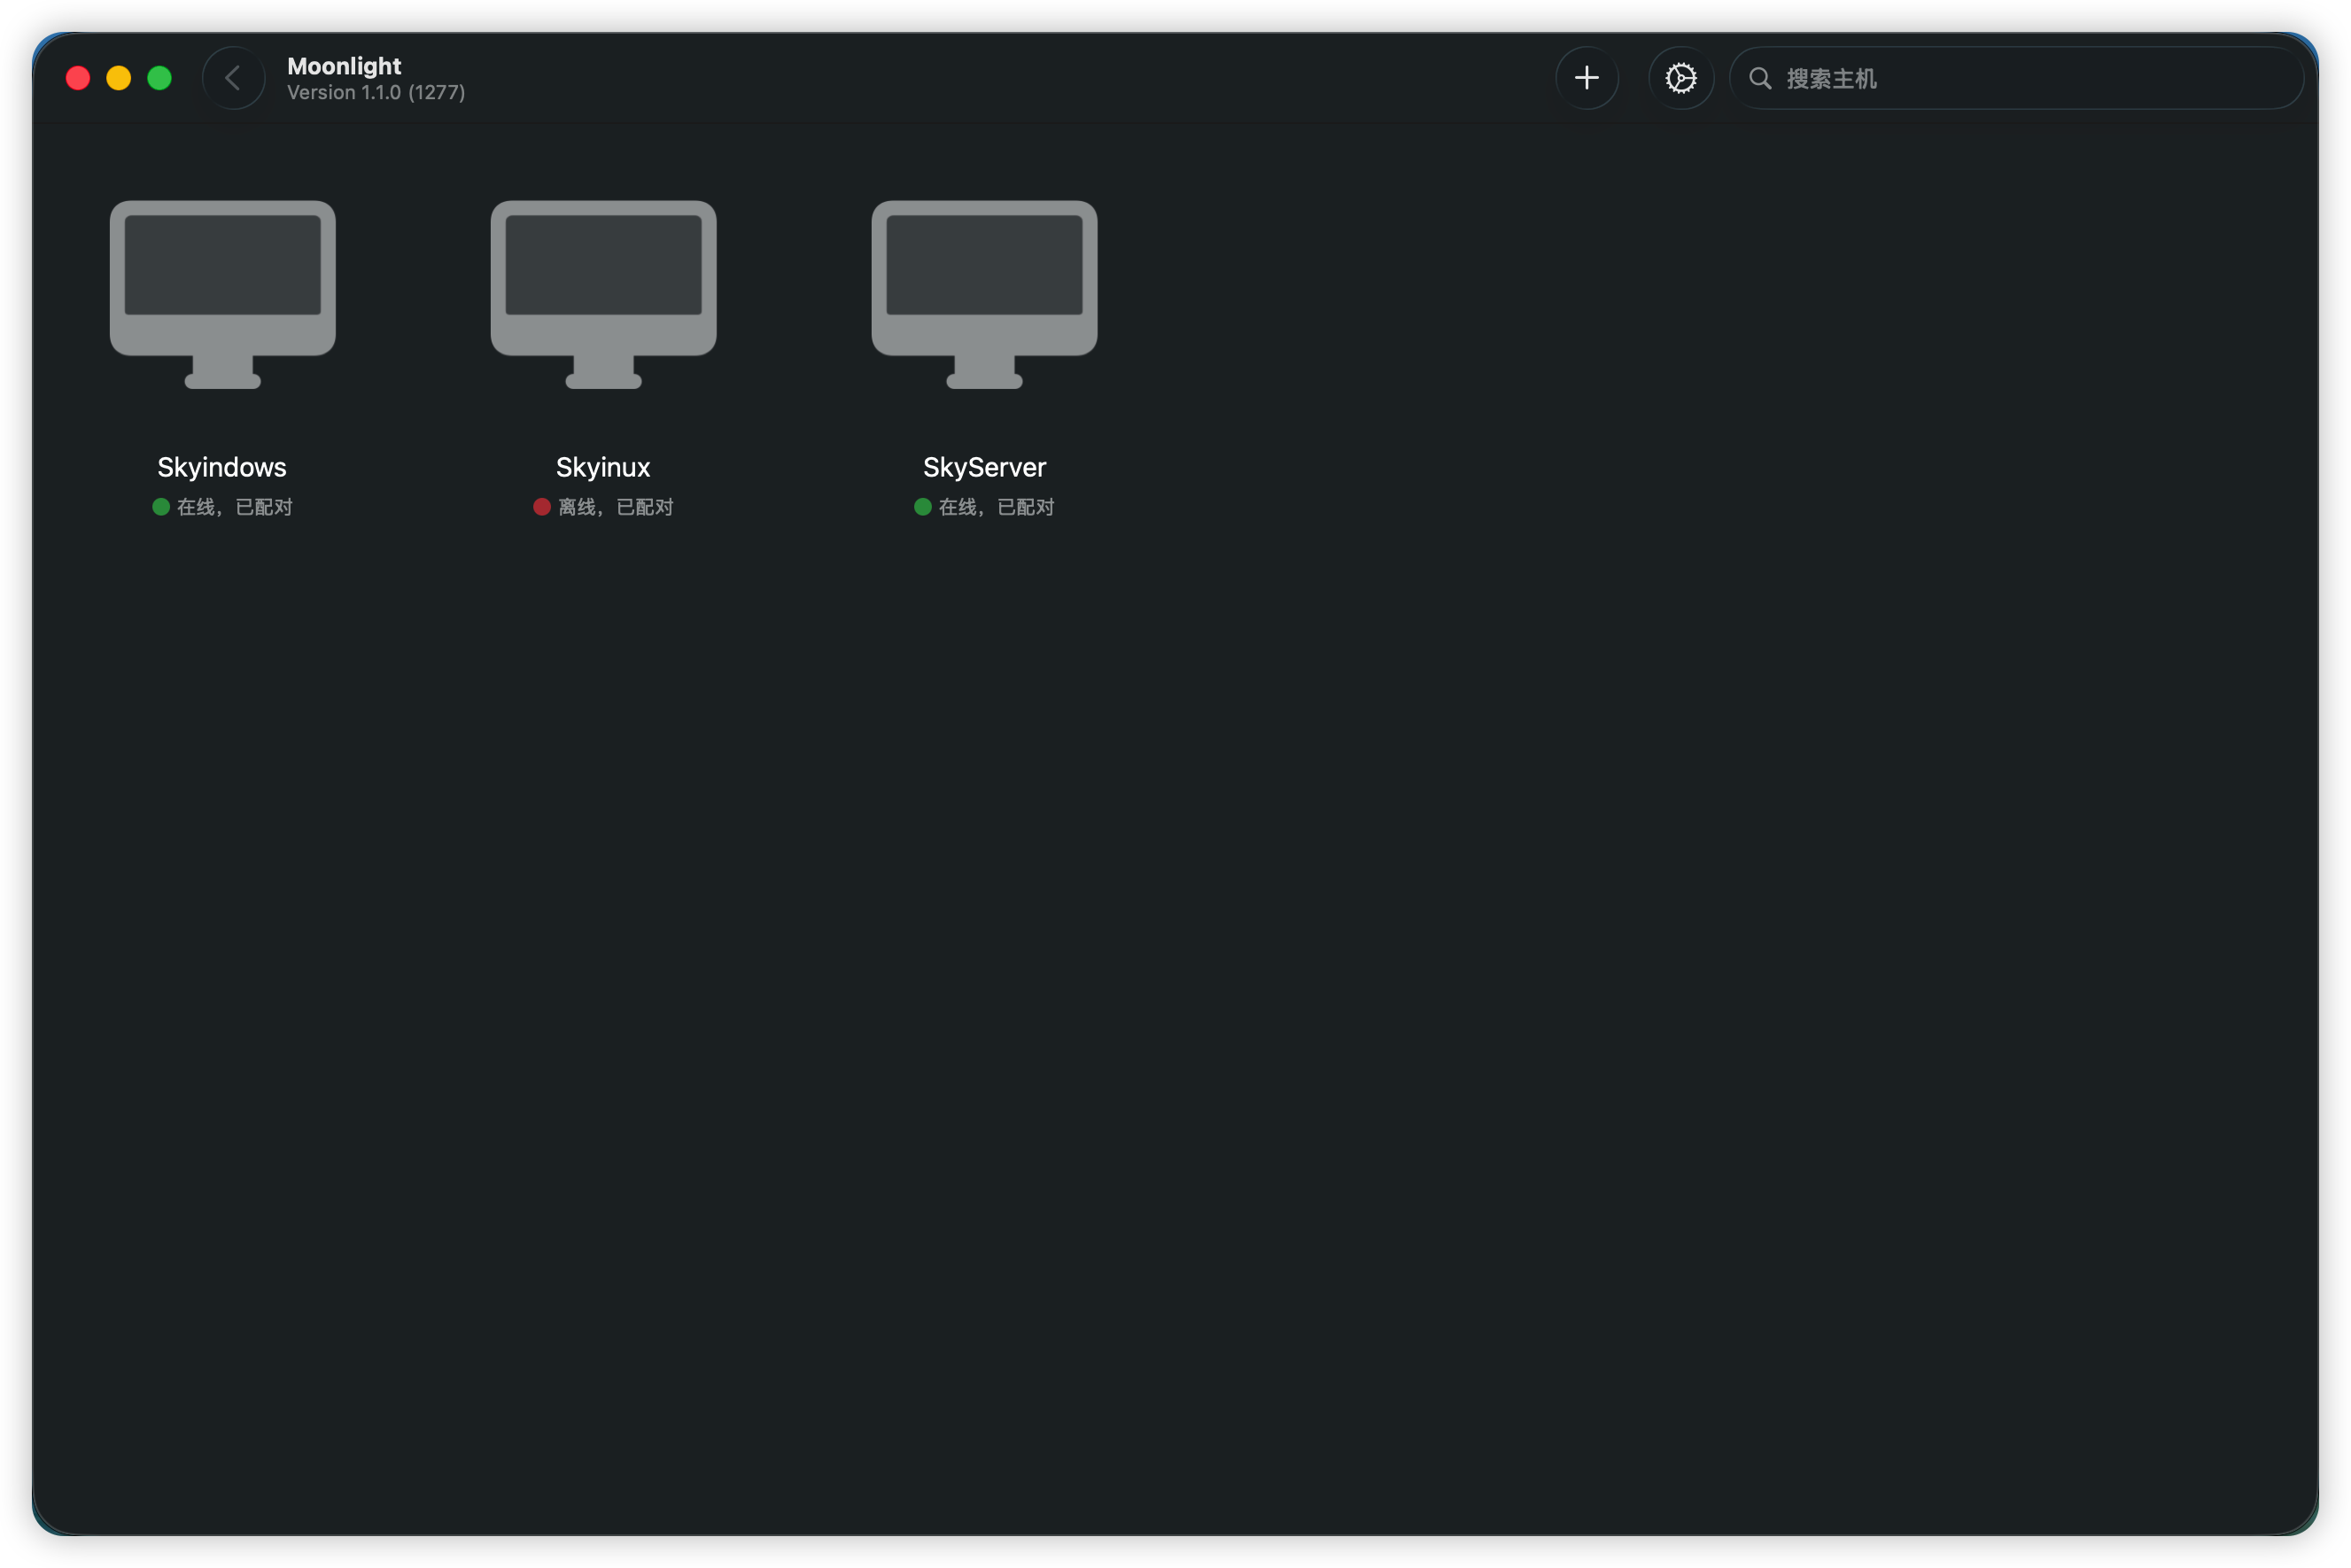Click green online dot under Skyindows
Screen dimensions: 2351x1568
click(161, 507)
